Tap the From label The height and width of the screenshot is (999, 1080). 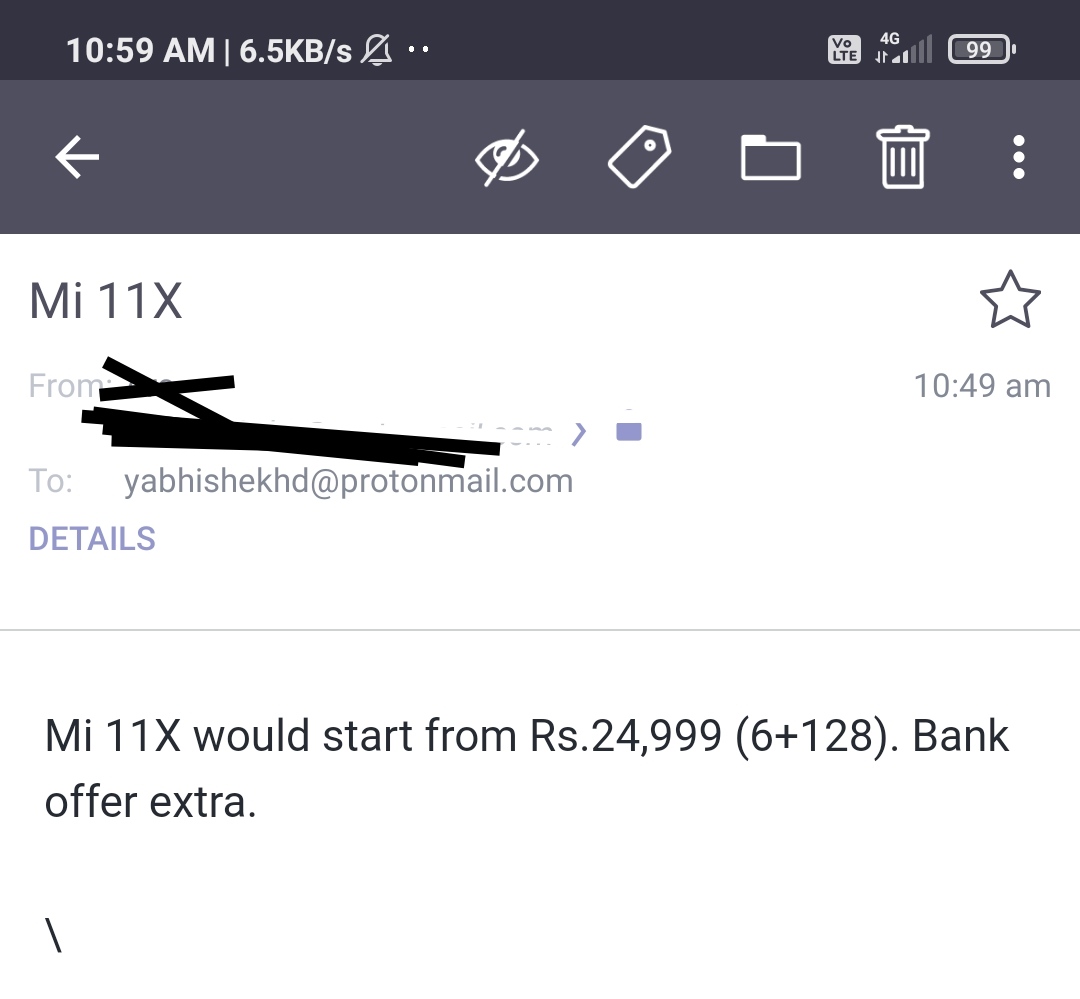pyautogui.click(x=65, y=386)
